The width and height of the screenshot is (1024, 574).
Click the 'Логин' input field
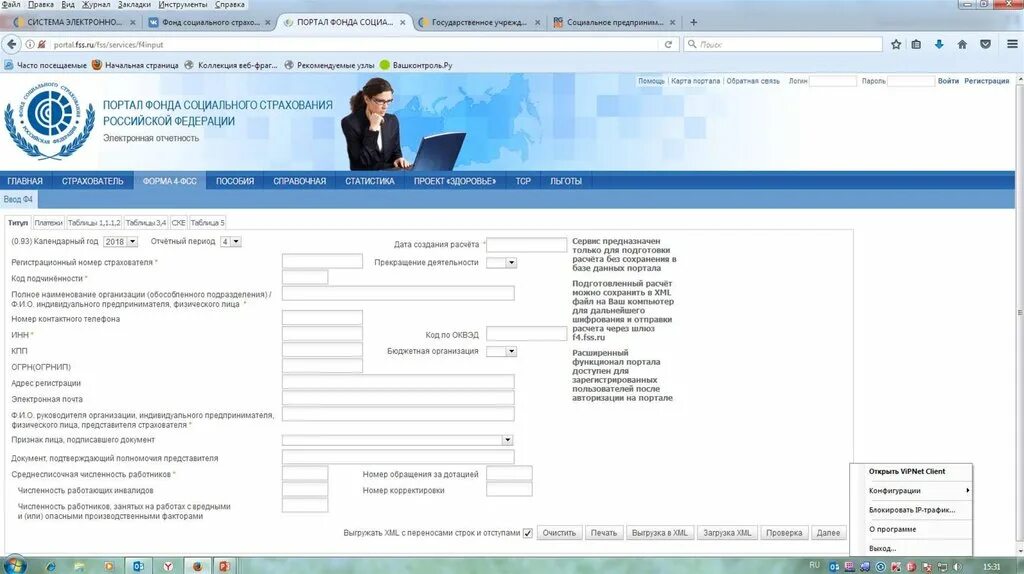click(x=833, y=81)
